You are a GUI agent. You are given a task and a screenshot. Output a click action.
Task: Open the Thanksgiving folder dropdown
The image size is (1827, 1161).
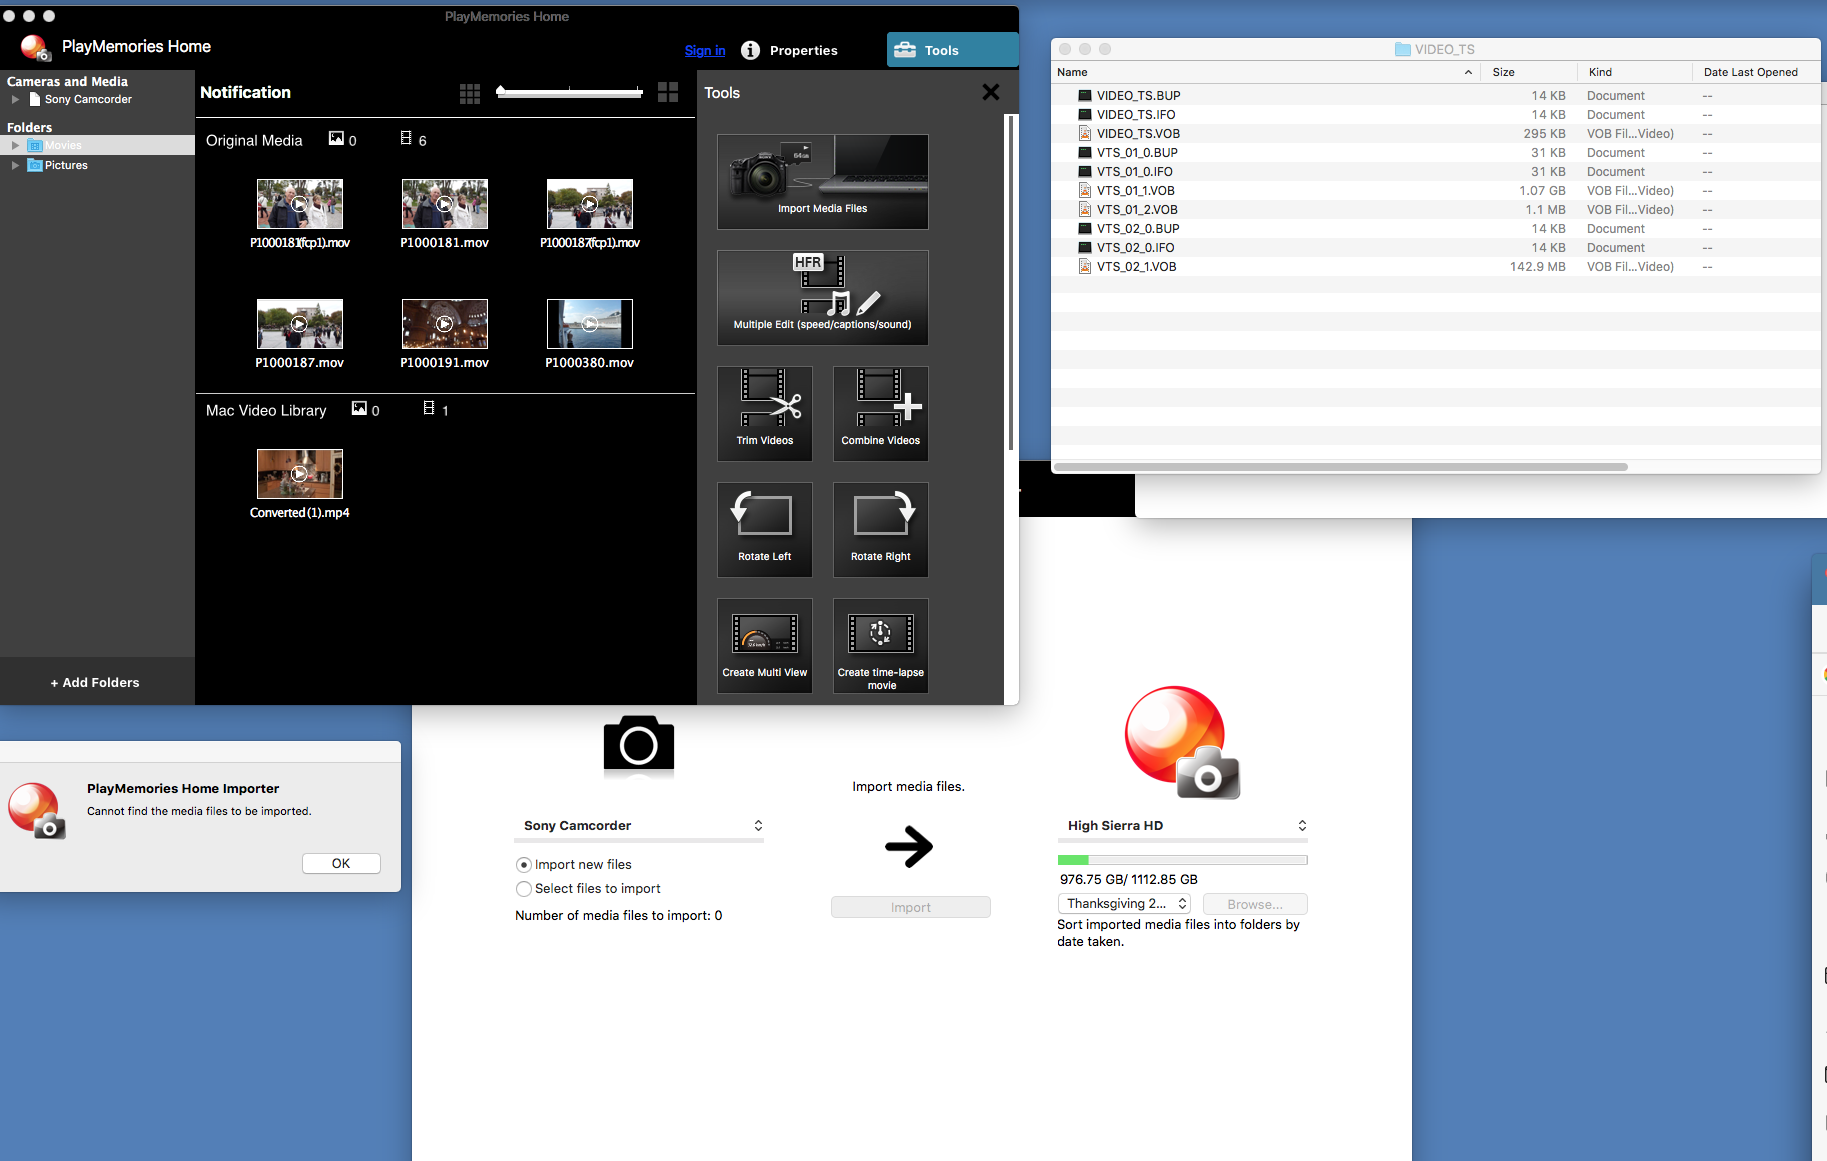coord(1124,903)
